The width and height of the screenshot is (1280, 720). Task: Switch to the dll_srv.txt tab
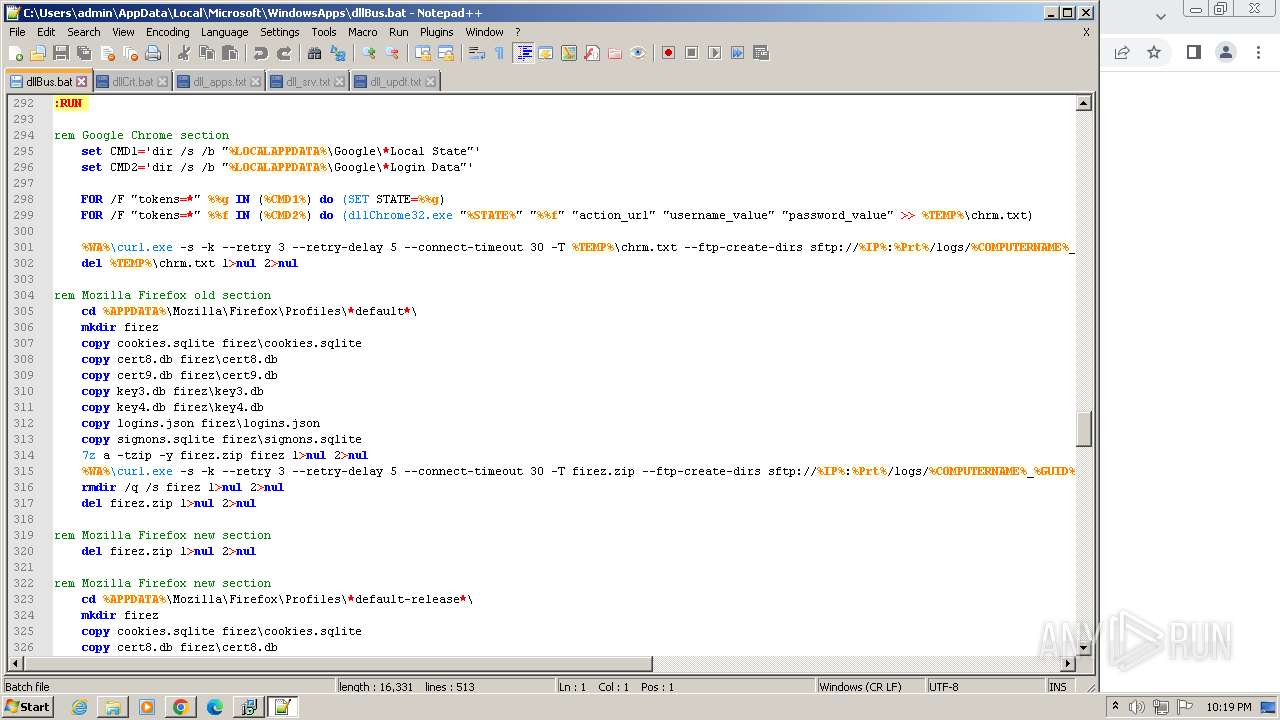click(308, 82)
